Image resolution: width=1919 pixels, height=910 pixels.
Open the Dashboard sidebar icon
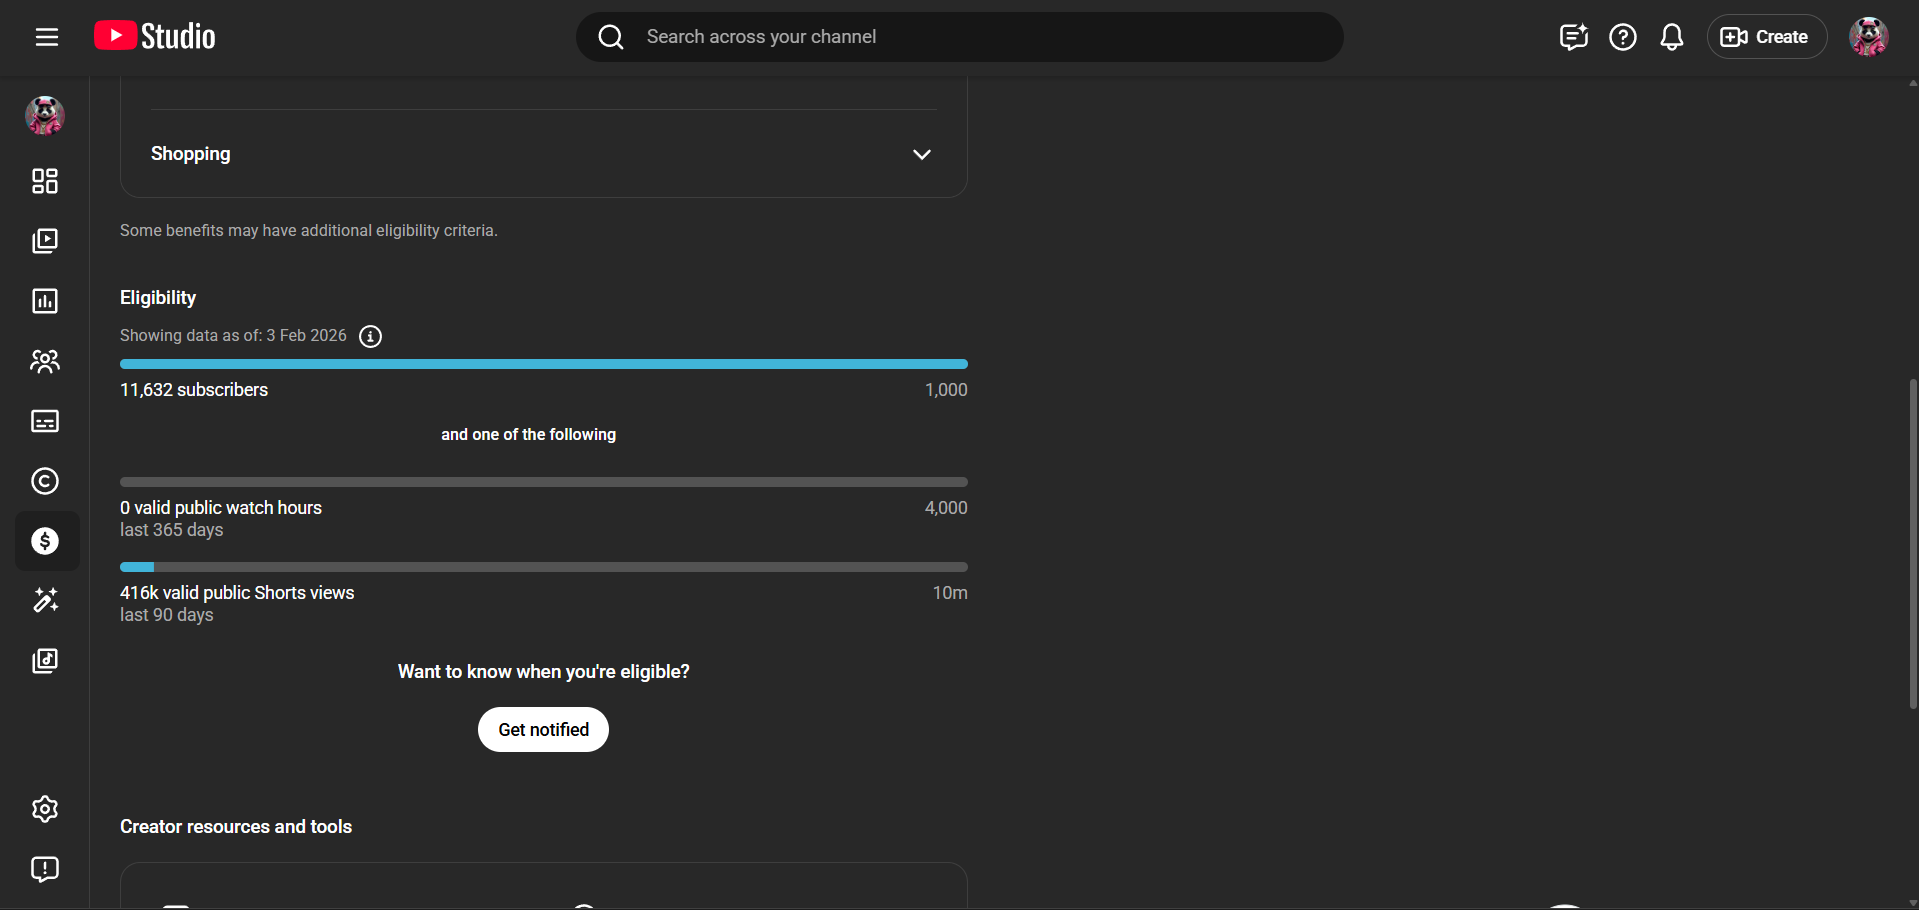pos(45,181)
